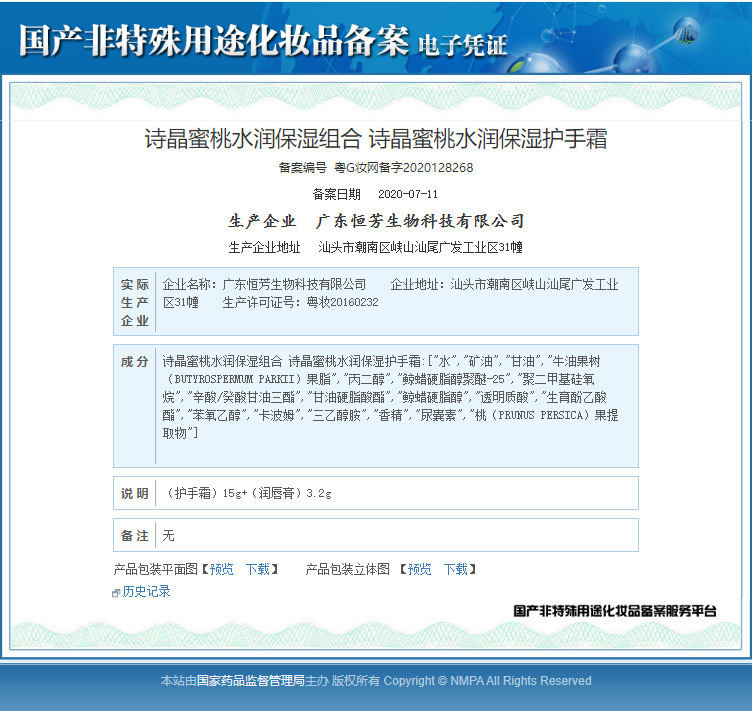Open the 历史记录 link
752x711 pixels.
tap(146, 591)
